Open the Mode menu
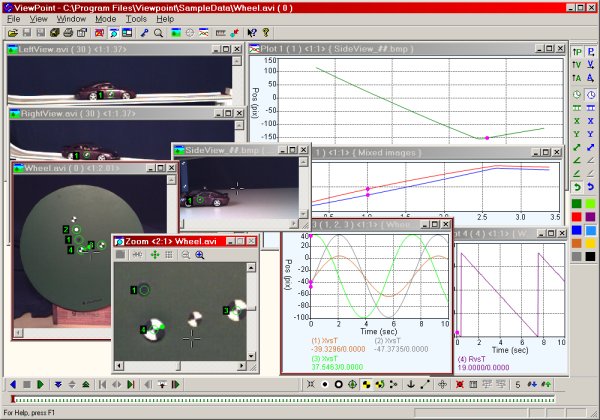The image size is (600, 420). pos(106,19)
